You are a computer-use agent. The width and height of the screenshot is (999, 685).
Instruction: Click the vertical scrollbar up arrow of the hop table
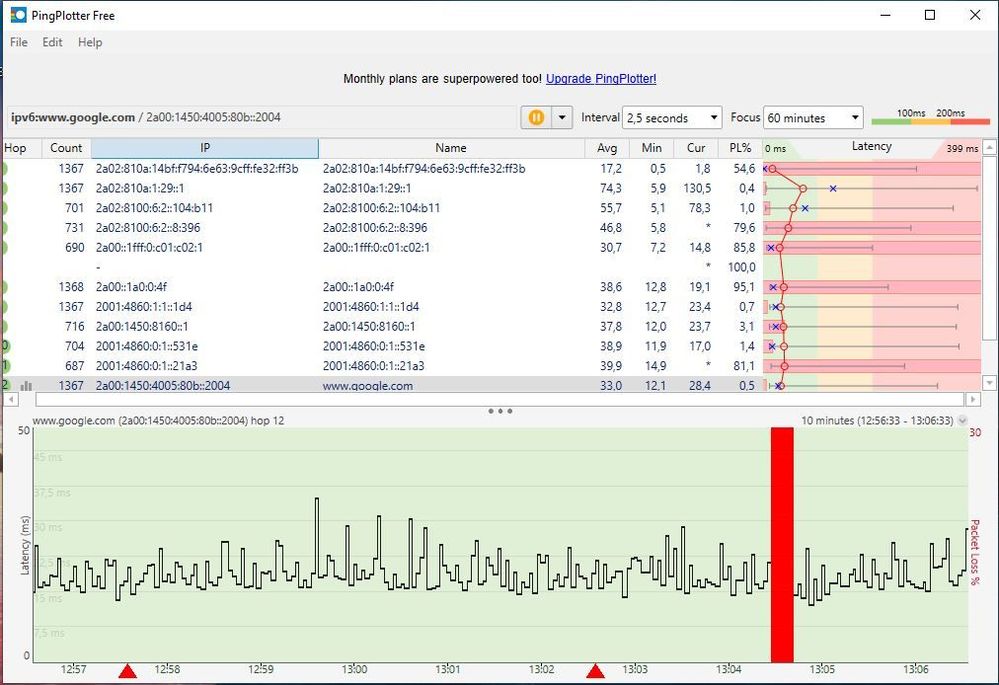pyautogui.click(x=989, y=147)
